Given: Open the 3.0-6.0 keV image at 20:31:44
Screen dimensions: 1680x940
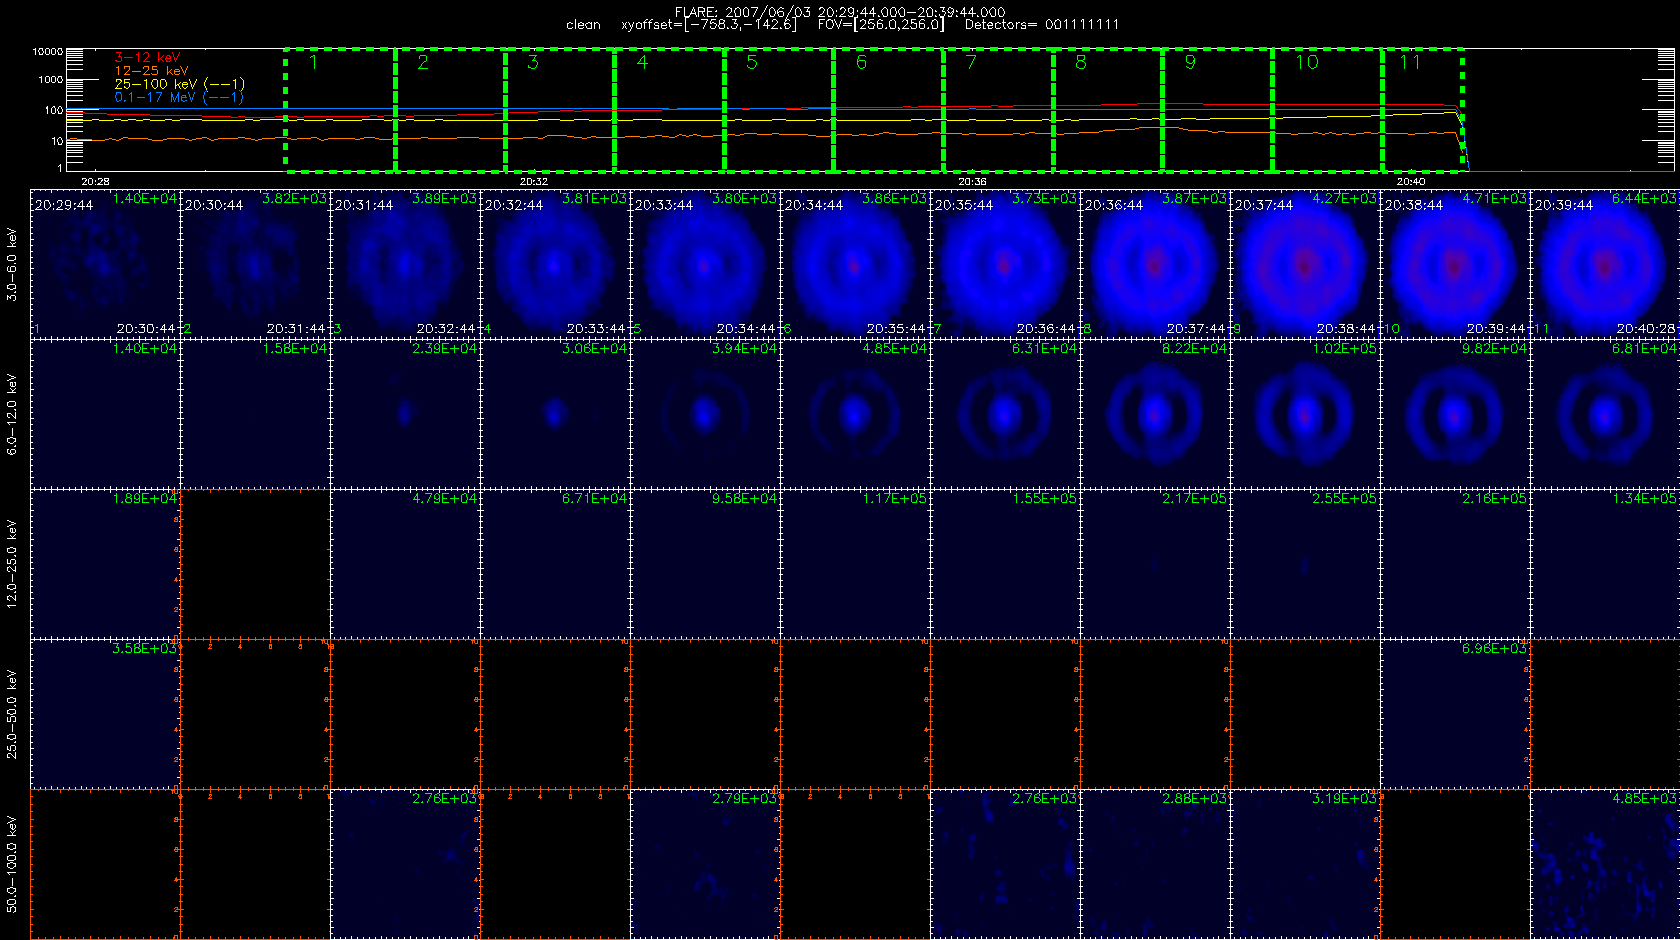Looking at the screenshot, I should 405,264.
